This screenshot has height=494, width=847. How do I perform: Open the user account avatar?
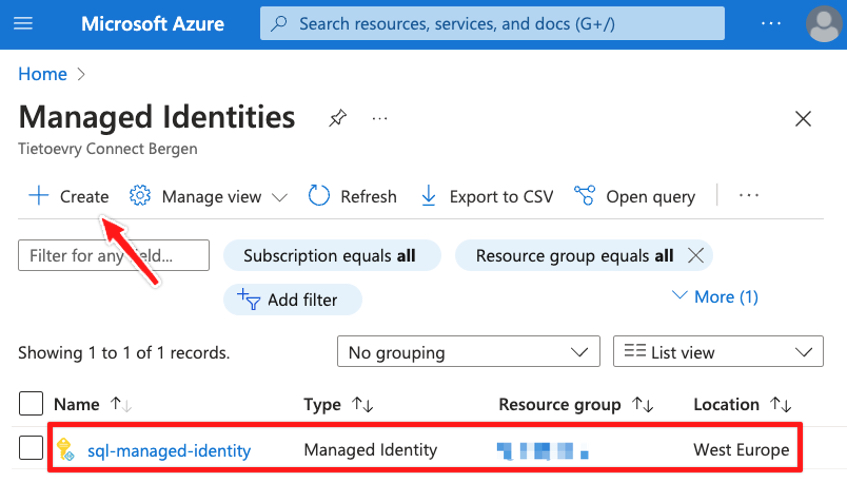click(823, 24)
